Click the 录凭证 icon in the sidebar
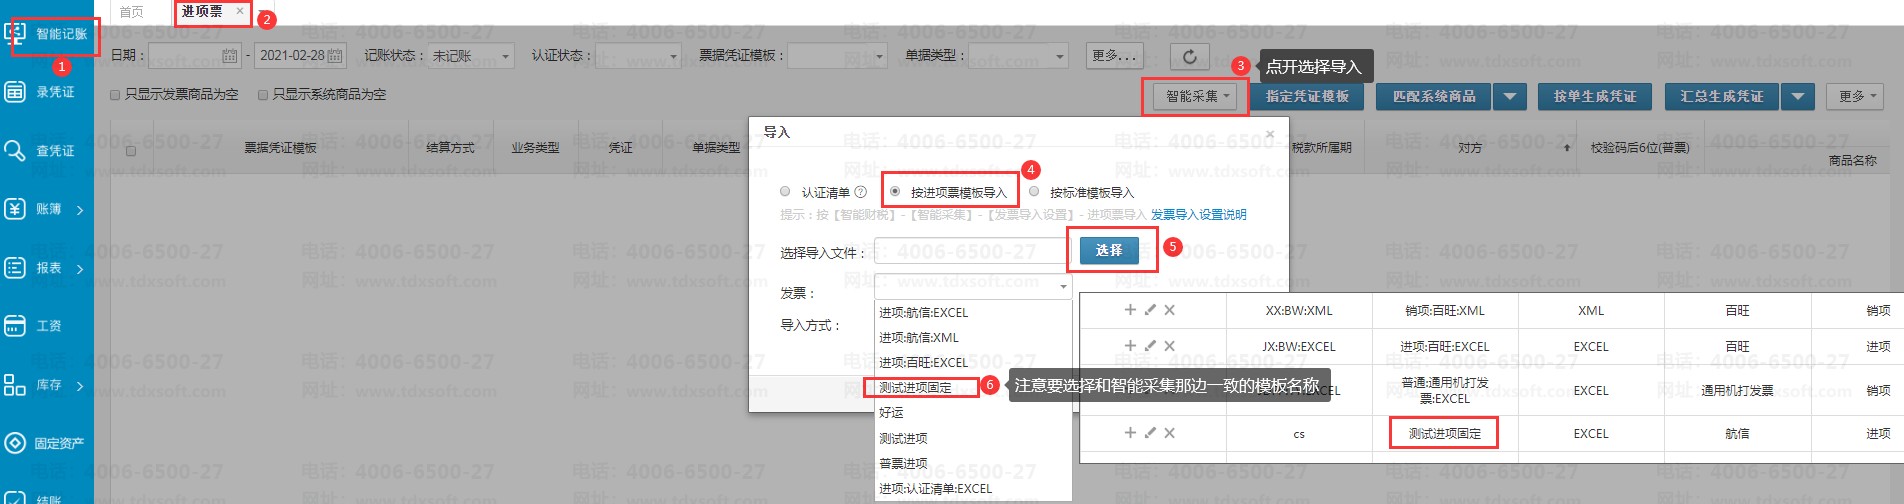Viewport: 1904px width, 504px height. [x=15, y=92]
